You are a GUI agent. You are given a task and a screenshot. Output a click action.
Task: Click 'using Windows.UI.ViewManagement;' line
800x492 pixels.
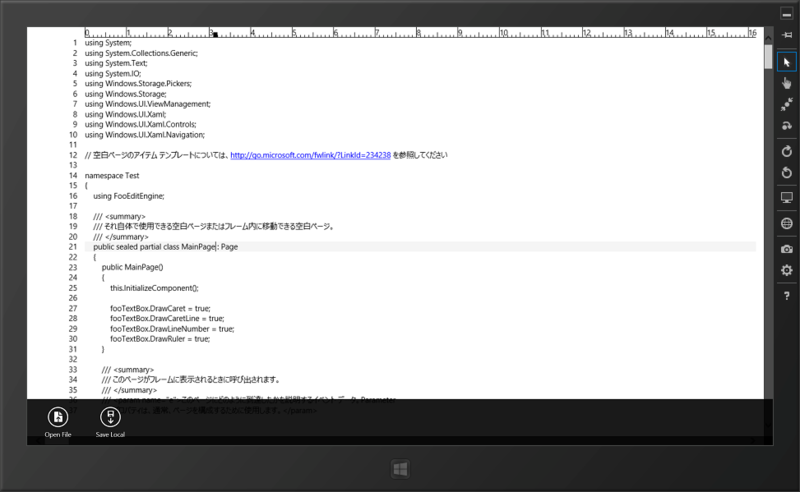tap(147, 104)
